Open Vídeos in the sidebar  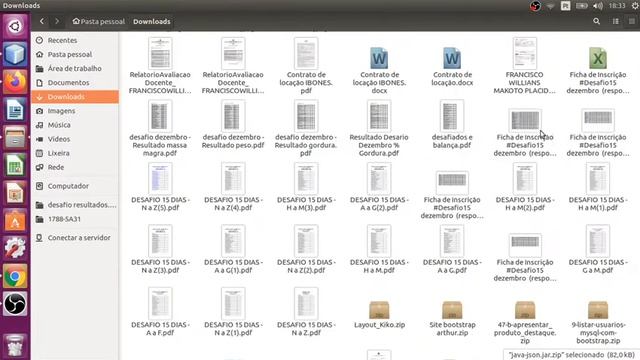click(x=75, y=139)
